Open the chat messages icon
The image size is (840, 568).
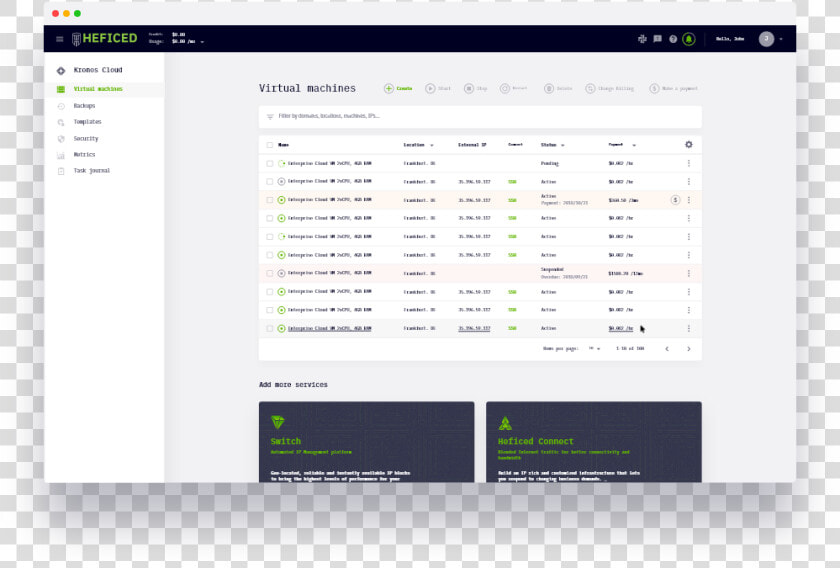pos(657,39)
